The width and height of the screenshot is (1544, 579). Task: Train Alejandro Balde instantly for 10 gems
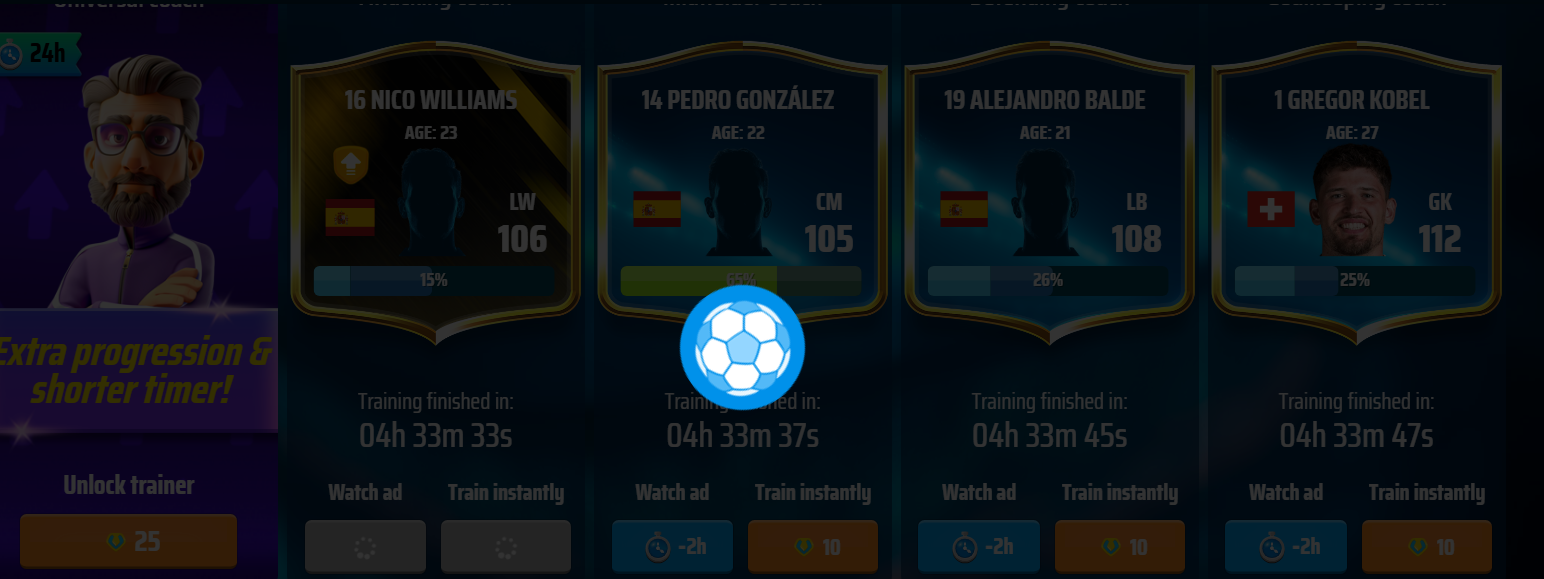tap(1120, 546)
